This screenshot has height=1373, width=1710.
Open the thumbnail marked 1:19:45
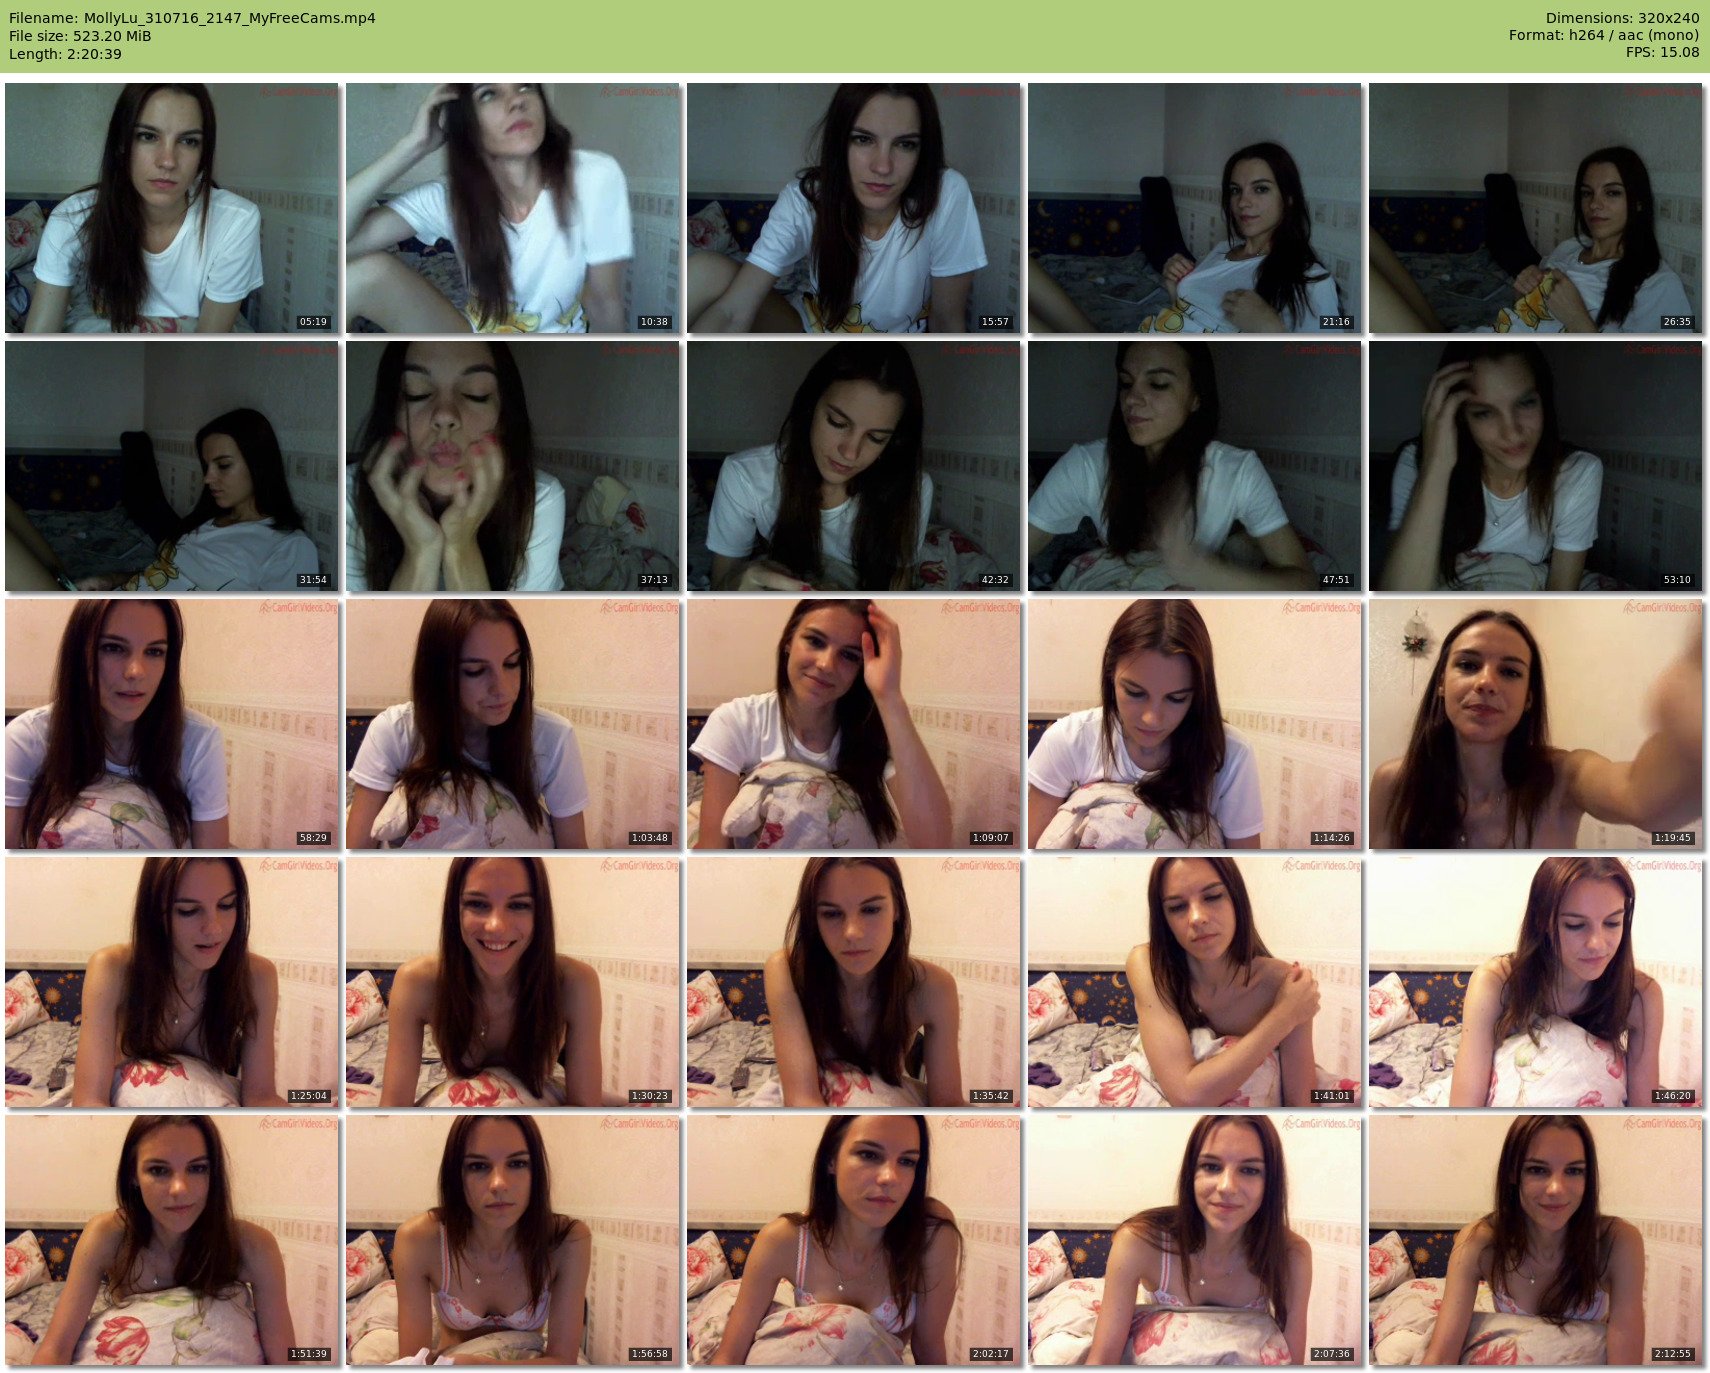1536,724
